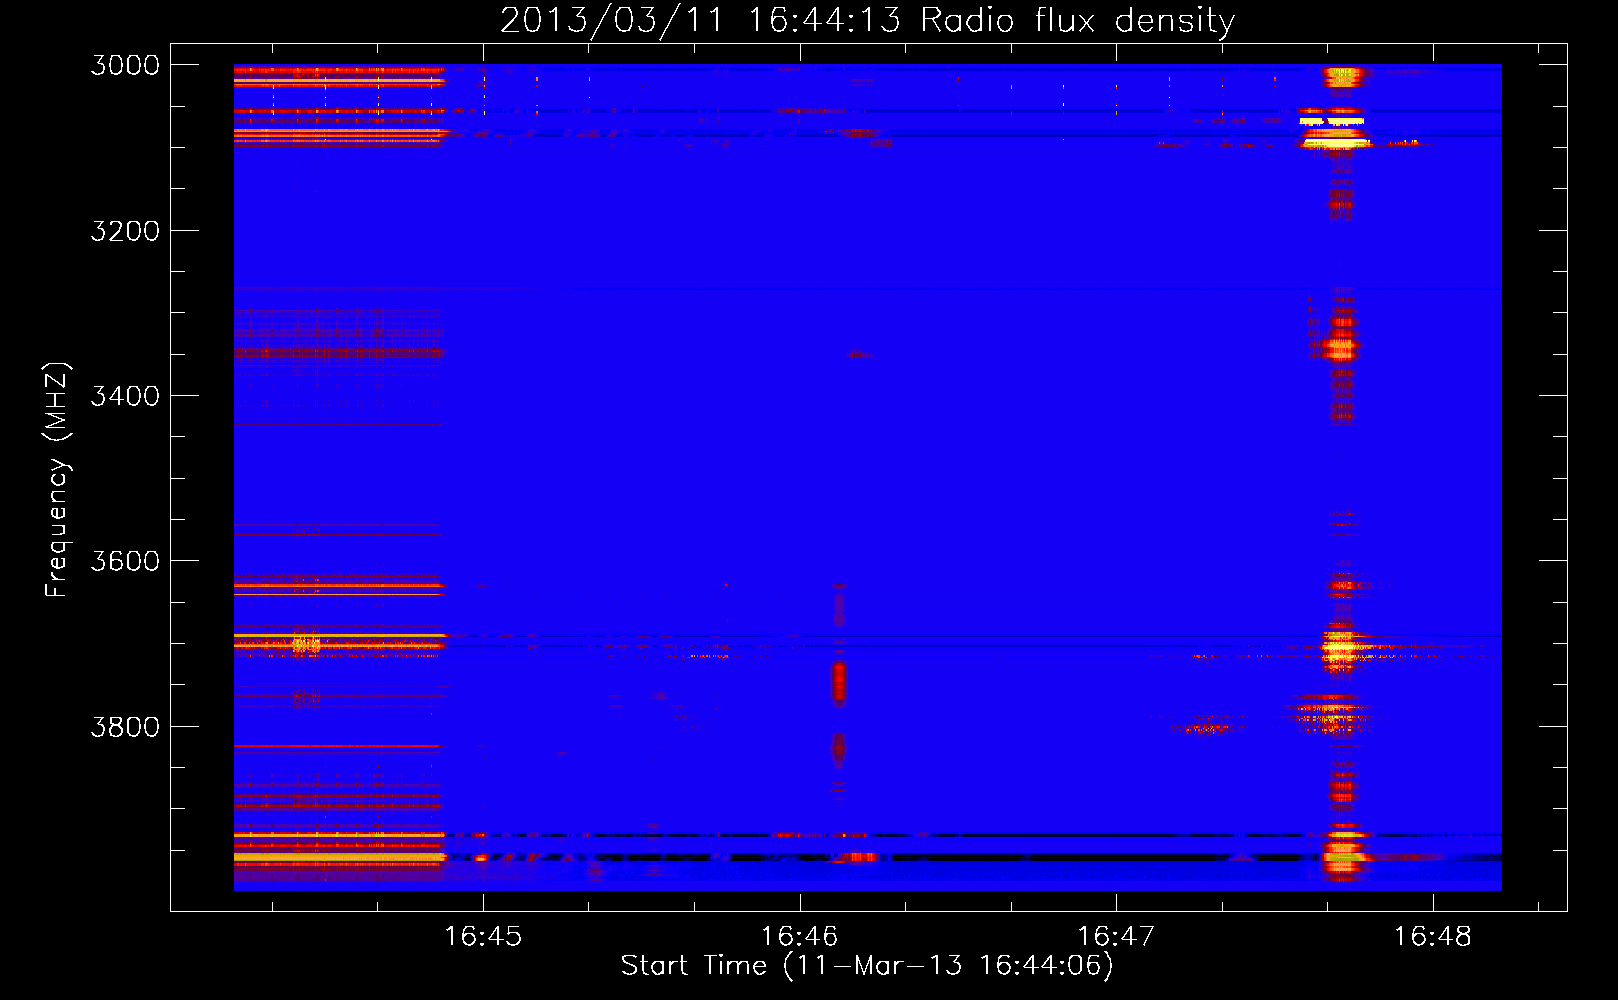Click the 16:45 time tick label

click(x=483, y=936)
